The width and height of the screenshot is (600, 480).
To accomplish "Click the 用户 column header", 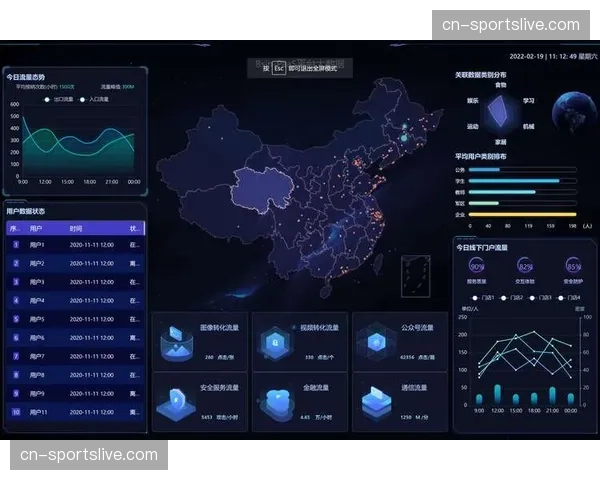I will [x=36, y=228].
